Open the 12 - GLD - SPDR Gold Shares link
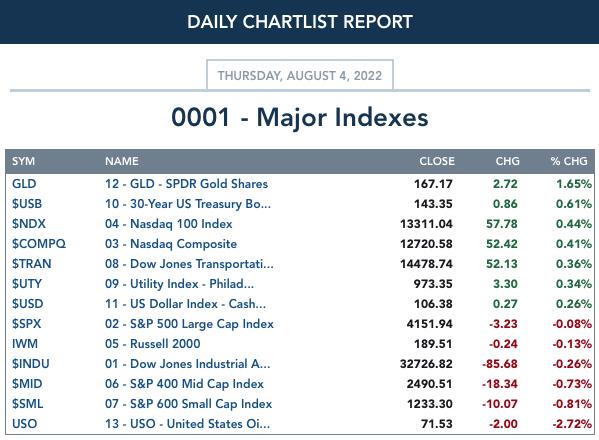Viewport: 599px width, 440px height. pyautogui.click(x=186, y=184)
